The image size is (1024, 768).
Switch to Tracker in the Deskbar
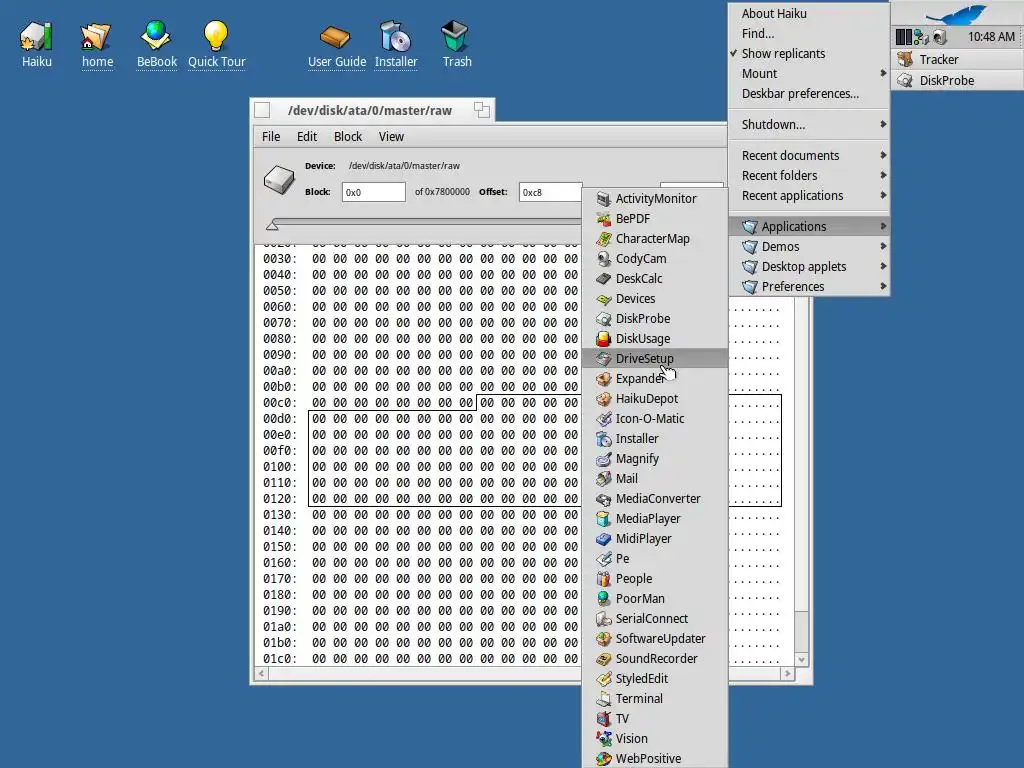pyautogui.click(x=958, y=59)
